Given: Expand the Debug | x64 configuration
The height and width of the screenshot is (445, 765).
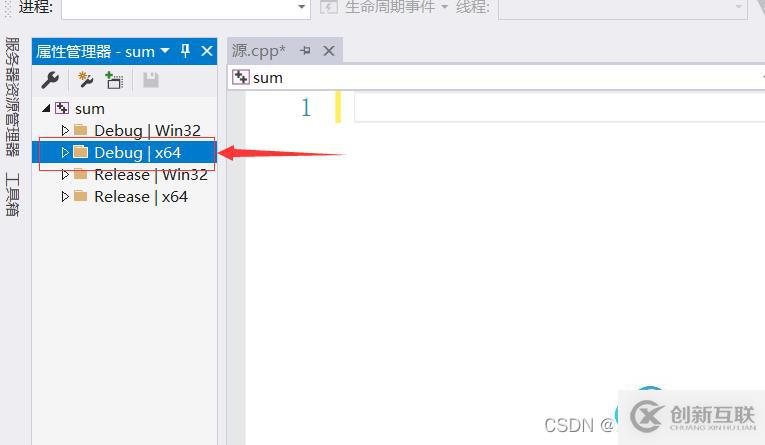Looking at the screenshot, I should pyautogui.click(x=65, y=152).
